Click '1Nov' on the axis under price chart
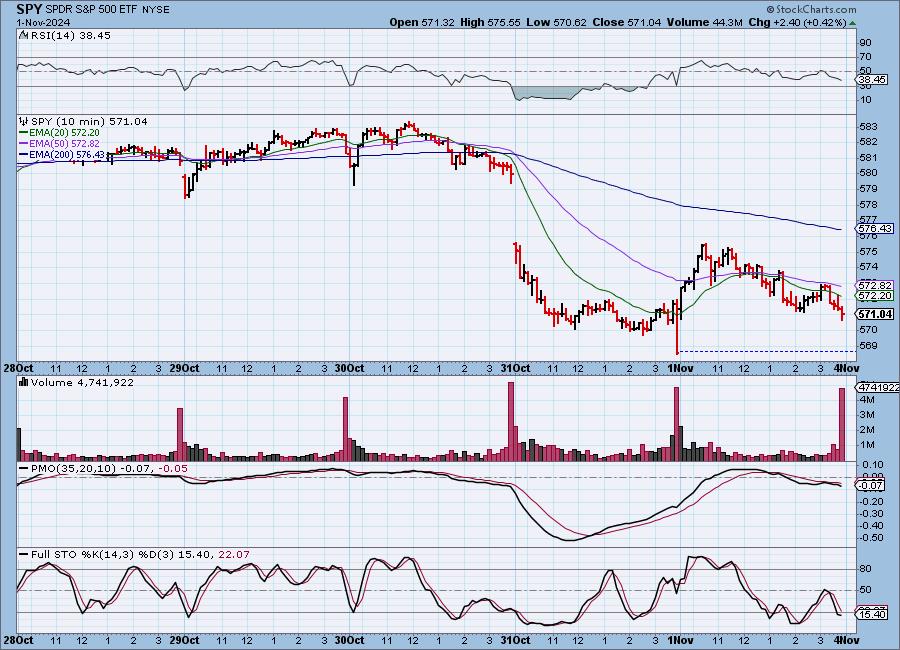Screen dimensions: 900x650 [x=680, y=369]
